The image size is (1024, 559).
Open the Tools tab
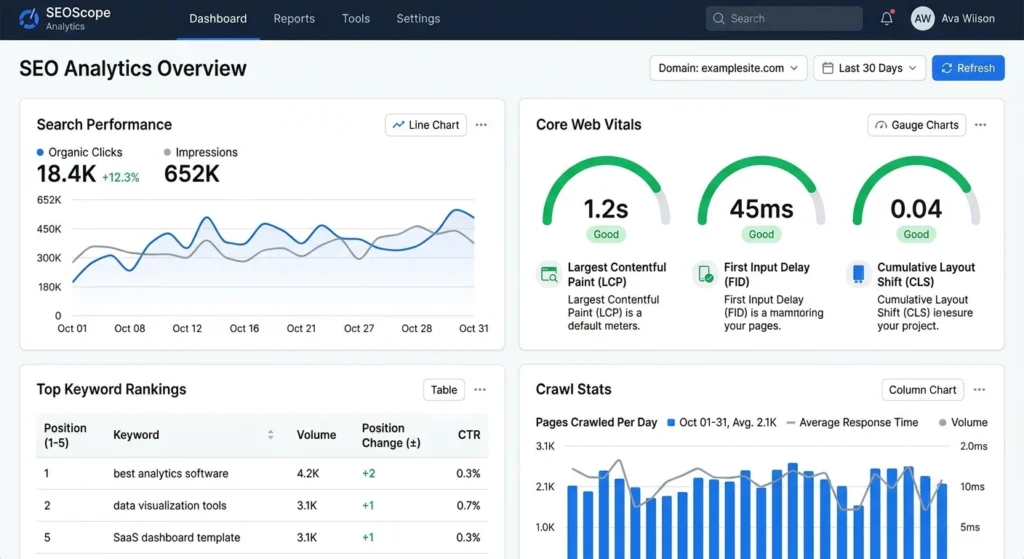(x=356, y=19)
